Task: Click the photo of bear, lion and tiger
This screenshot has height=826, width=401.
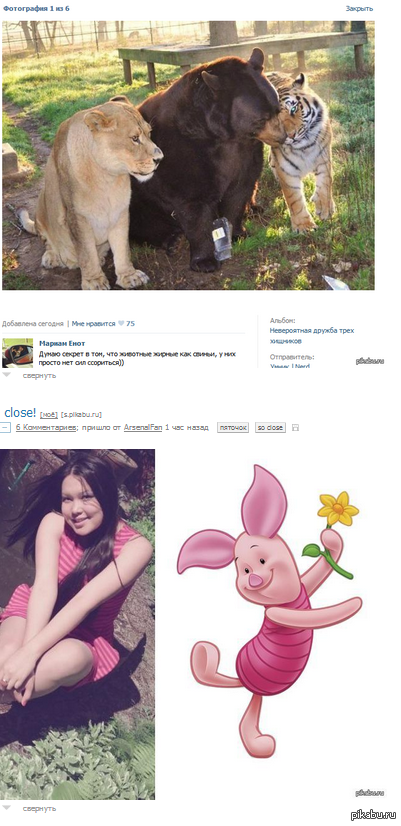Action: coord(188,155)
